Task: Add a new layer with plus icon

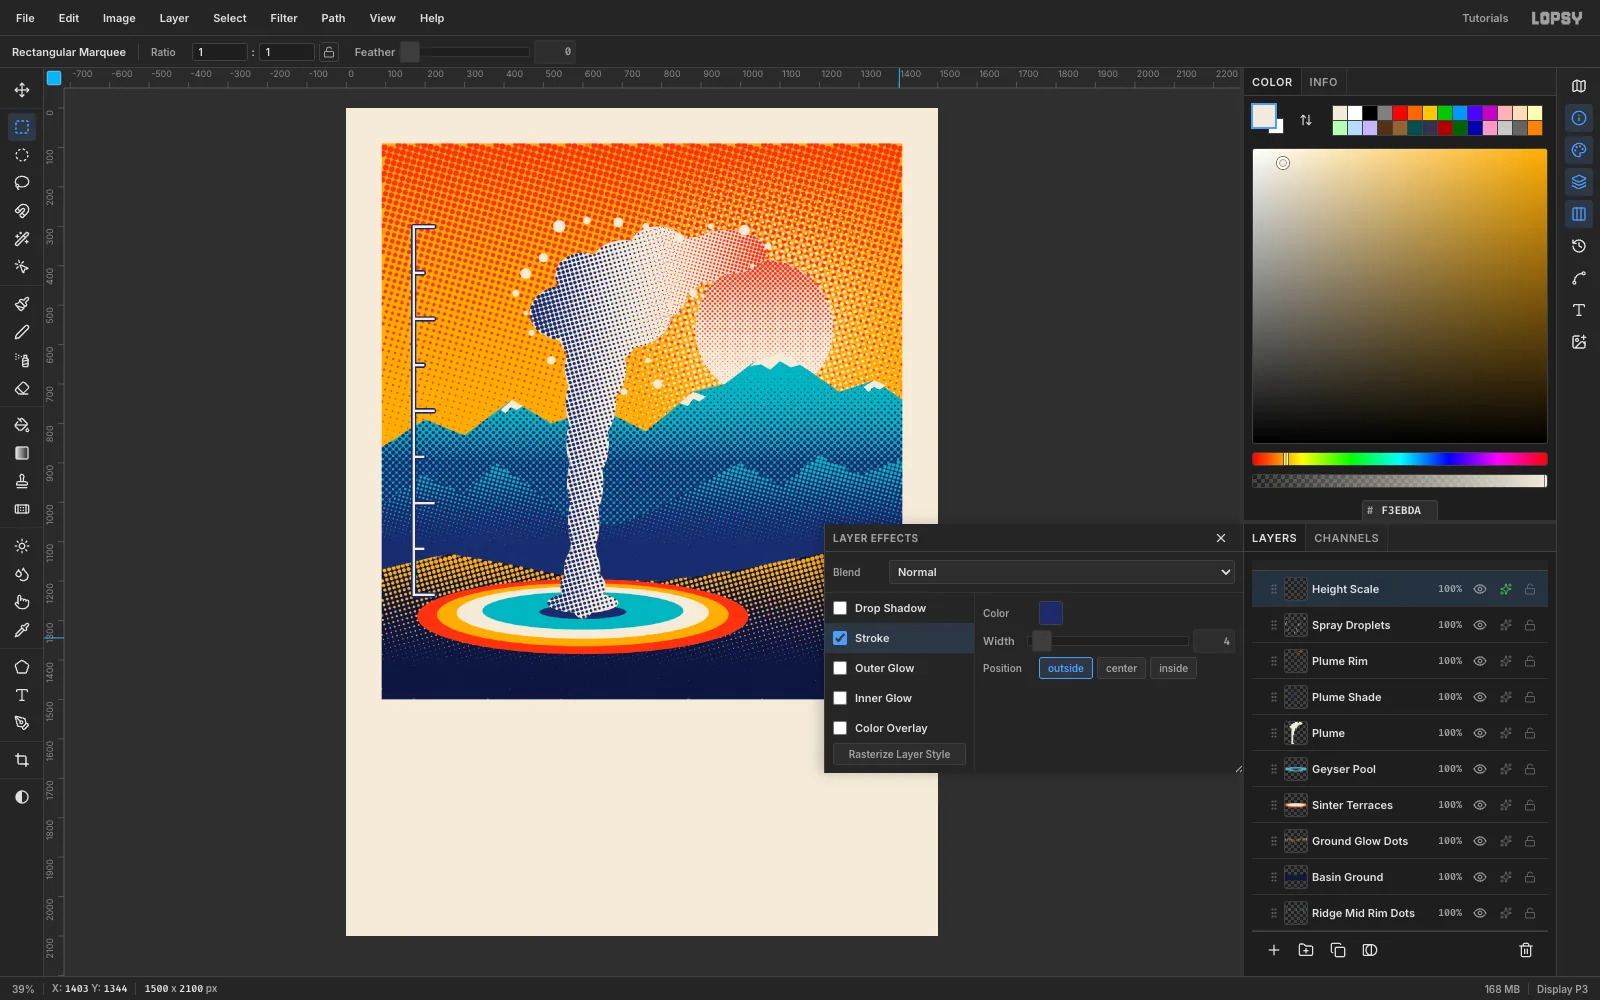Action: [1274, 950]
